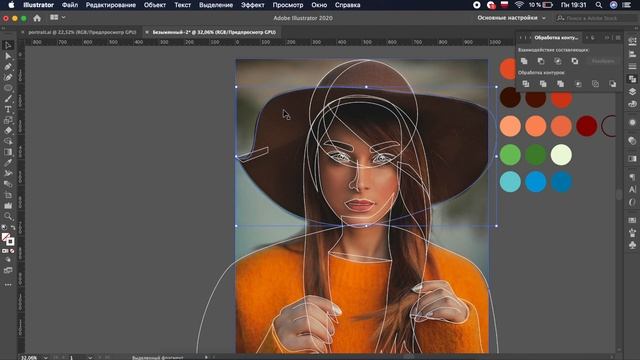The height and width of the screenshot is (360, 640).
Task: Select the Direct Selection tool
Action: [x=8, y=56]
